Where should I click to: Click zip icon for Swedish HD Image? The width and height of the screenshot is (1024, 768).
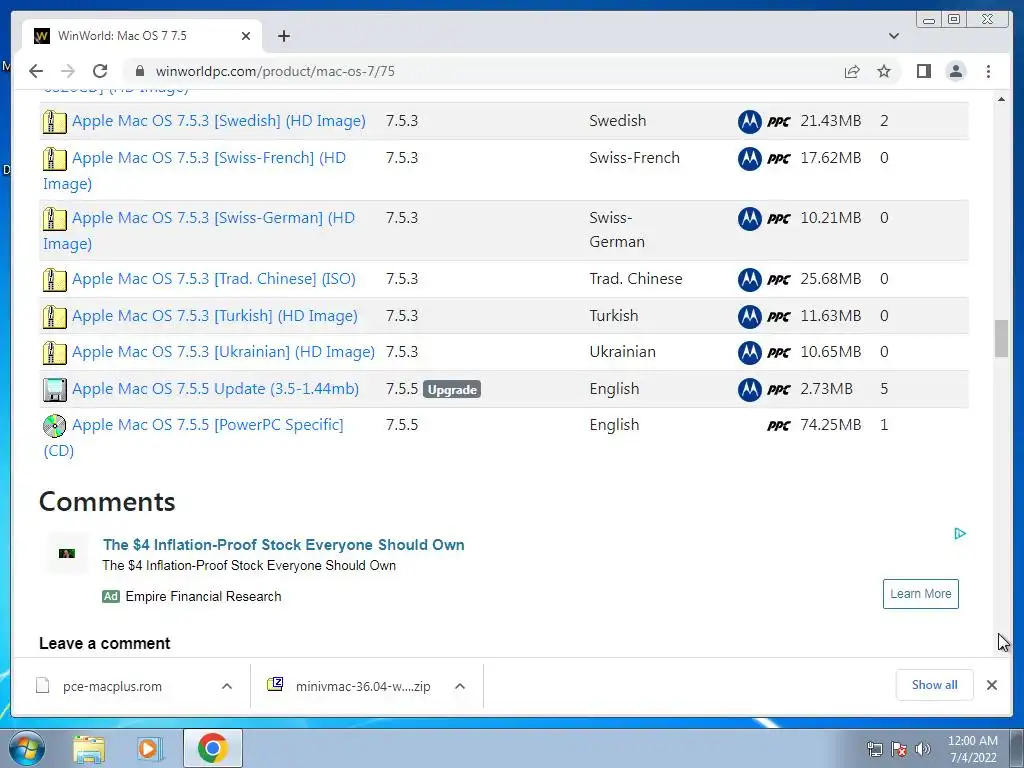click(54, 121)
